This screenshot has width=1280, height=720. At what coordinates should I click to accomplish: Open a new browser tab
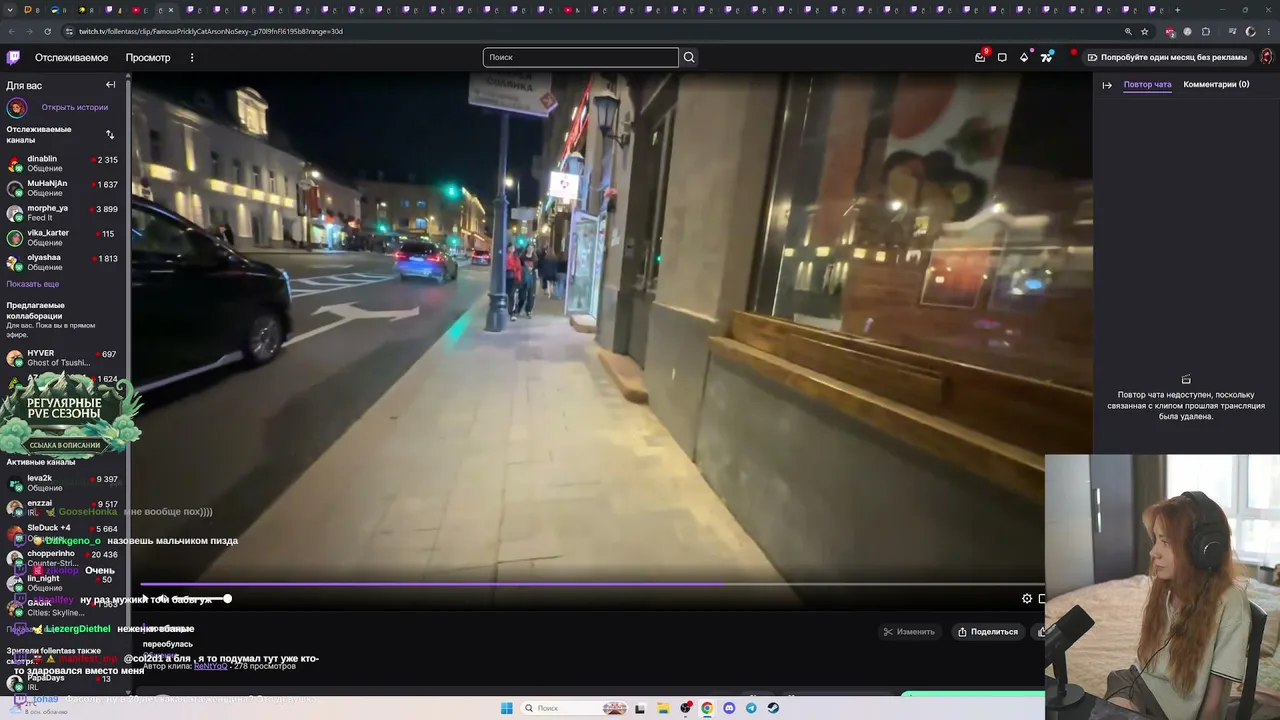pyautogui.click(x=1177, y=10)
